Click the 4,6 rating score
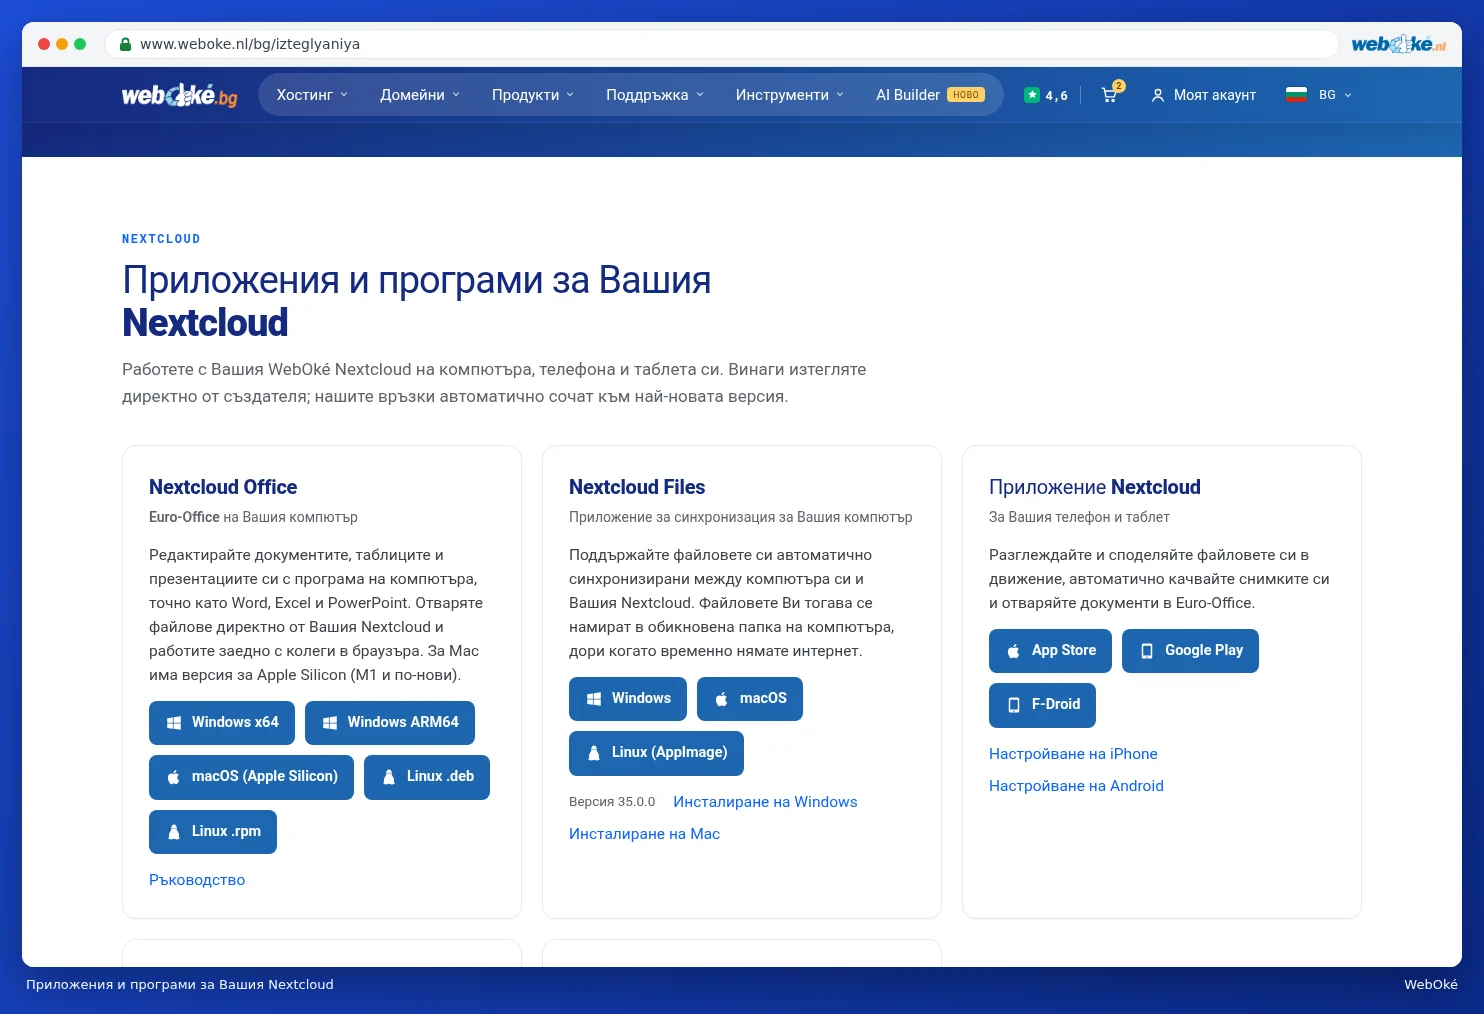The image size is (1484, 1014). click(x=1057, y=96)
